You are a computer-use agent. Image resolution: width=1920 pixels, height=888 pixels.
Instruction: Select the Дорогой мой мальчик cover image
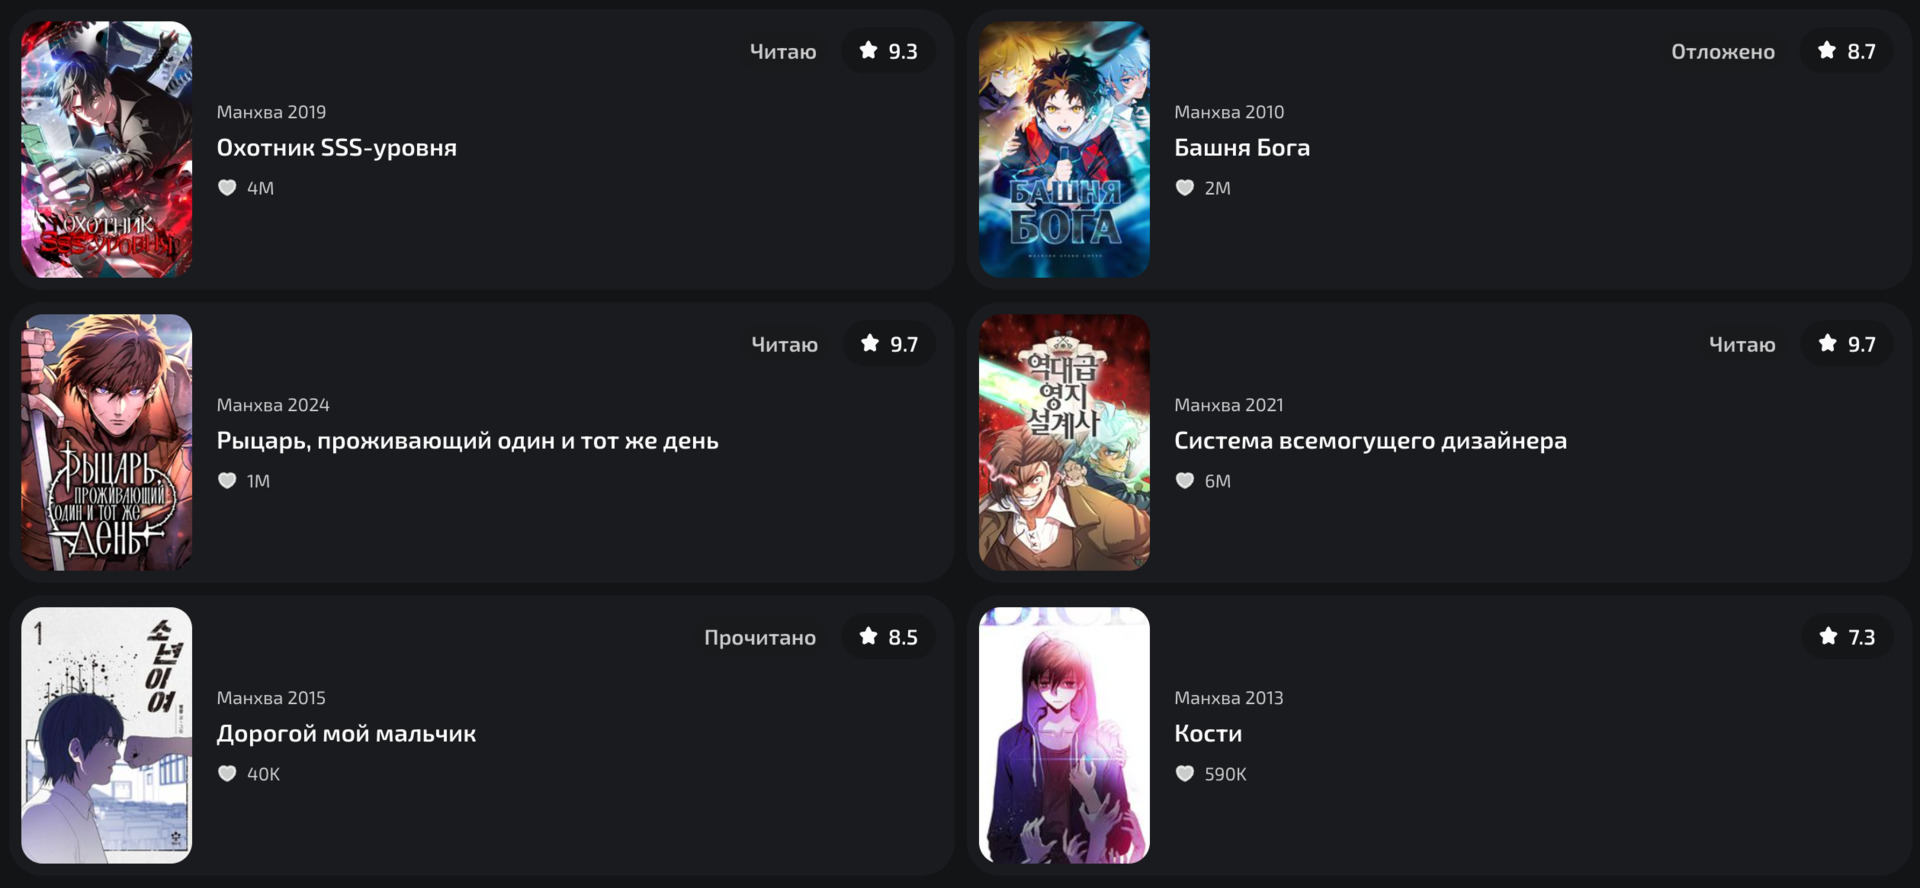[107, 735]
